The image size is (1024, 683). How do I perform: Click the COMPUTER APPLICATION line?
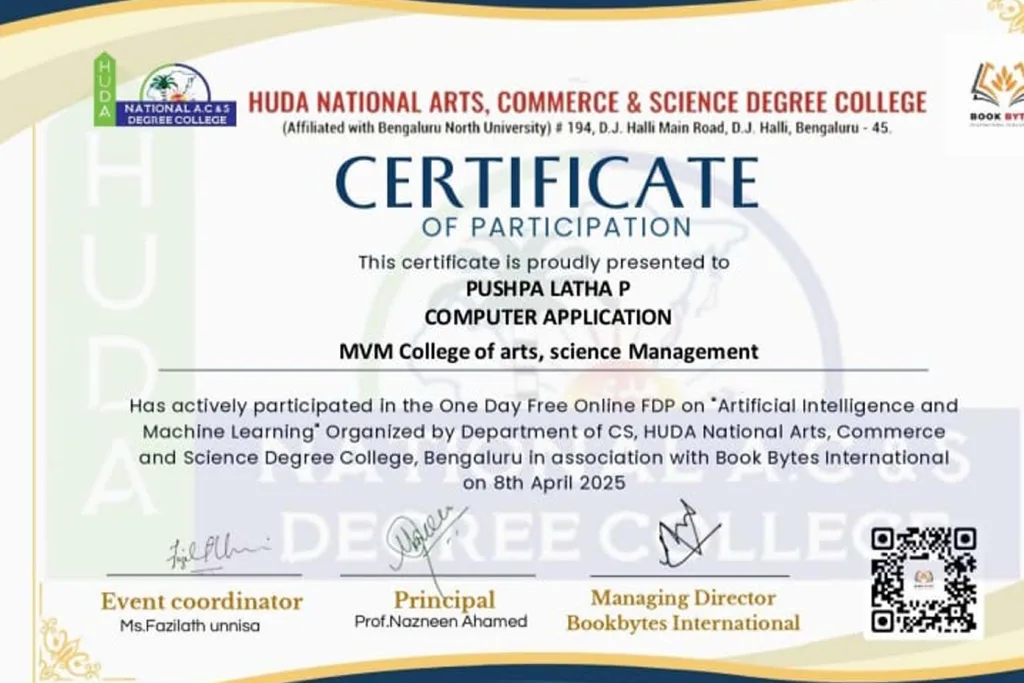[x=548, y=317]
